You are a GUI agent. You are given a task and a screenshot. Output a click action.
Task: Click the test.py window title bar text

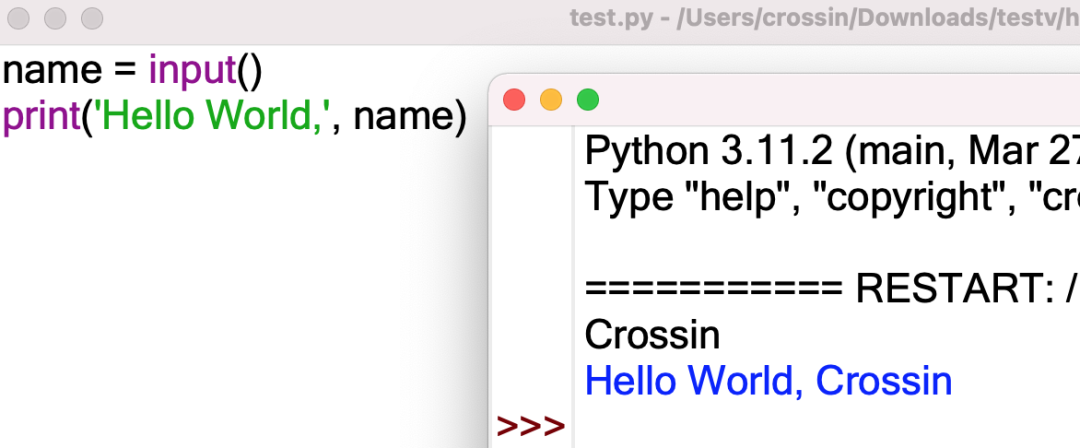click(824, 19)
